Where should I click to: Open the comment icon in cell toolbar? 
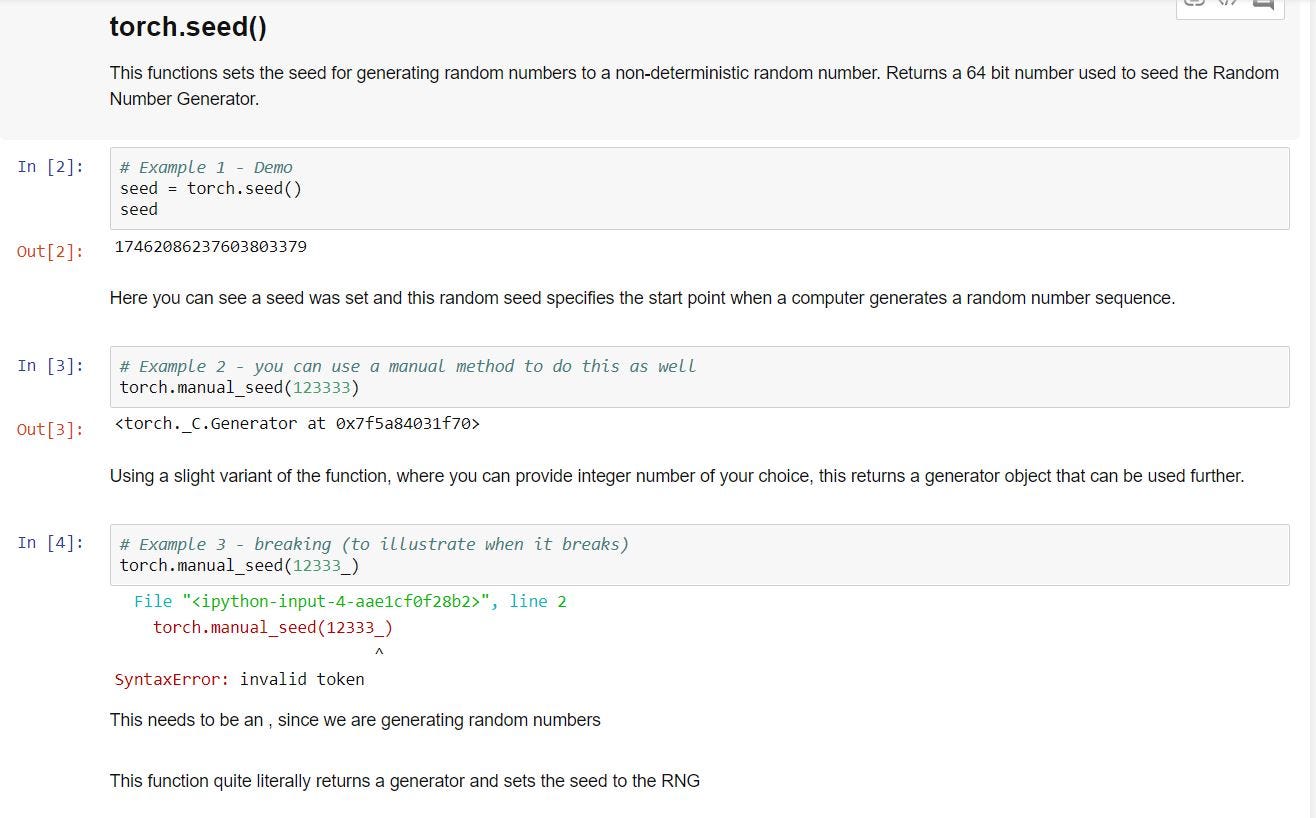click(x=1263, y=4)
